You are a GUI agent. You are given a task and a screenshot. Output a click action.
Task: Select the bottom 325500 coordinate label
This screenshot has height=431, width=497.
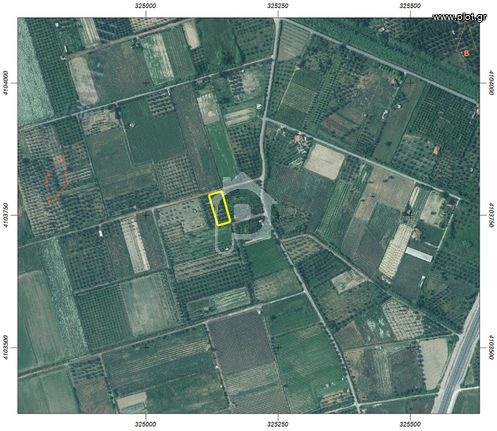[x=410, y=425]
